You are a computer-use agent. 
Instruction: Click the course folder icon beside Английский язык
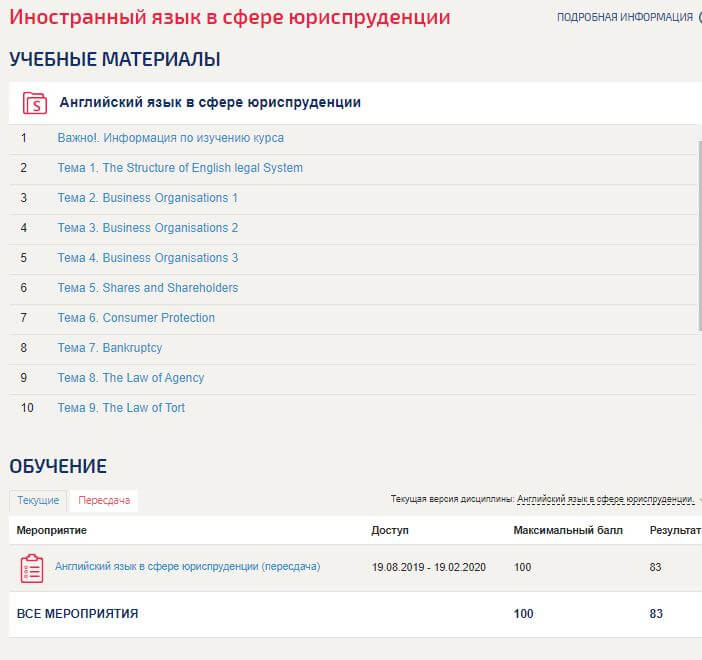click(34, 103)
